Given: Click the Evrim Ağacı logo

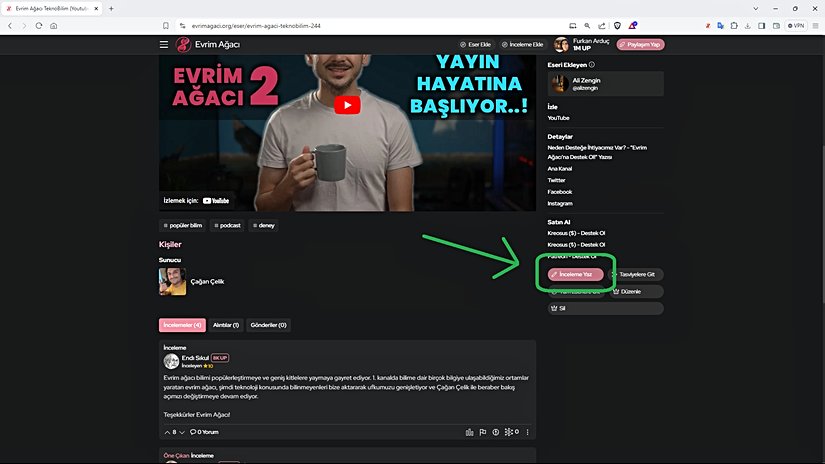Looking at the screenshot, I should coord(207,44).
